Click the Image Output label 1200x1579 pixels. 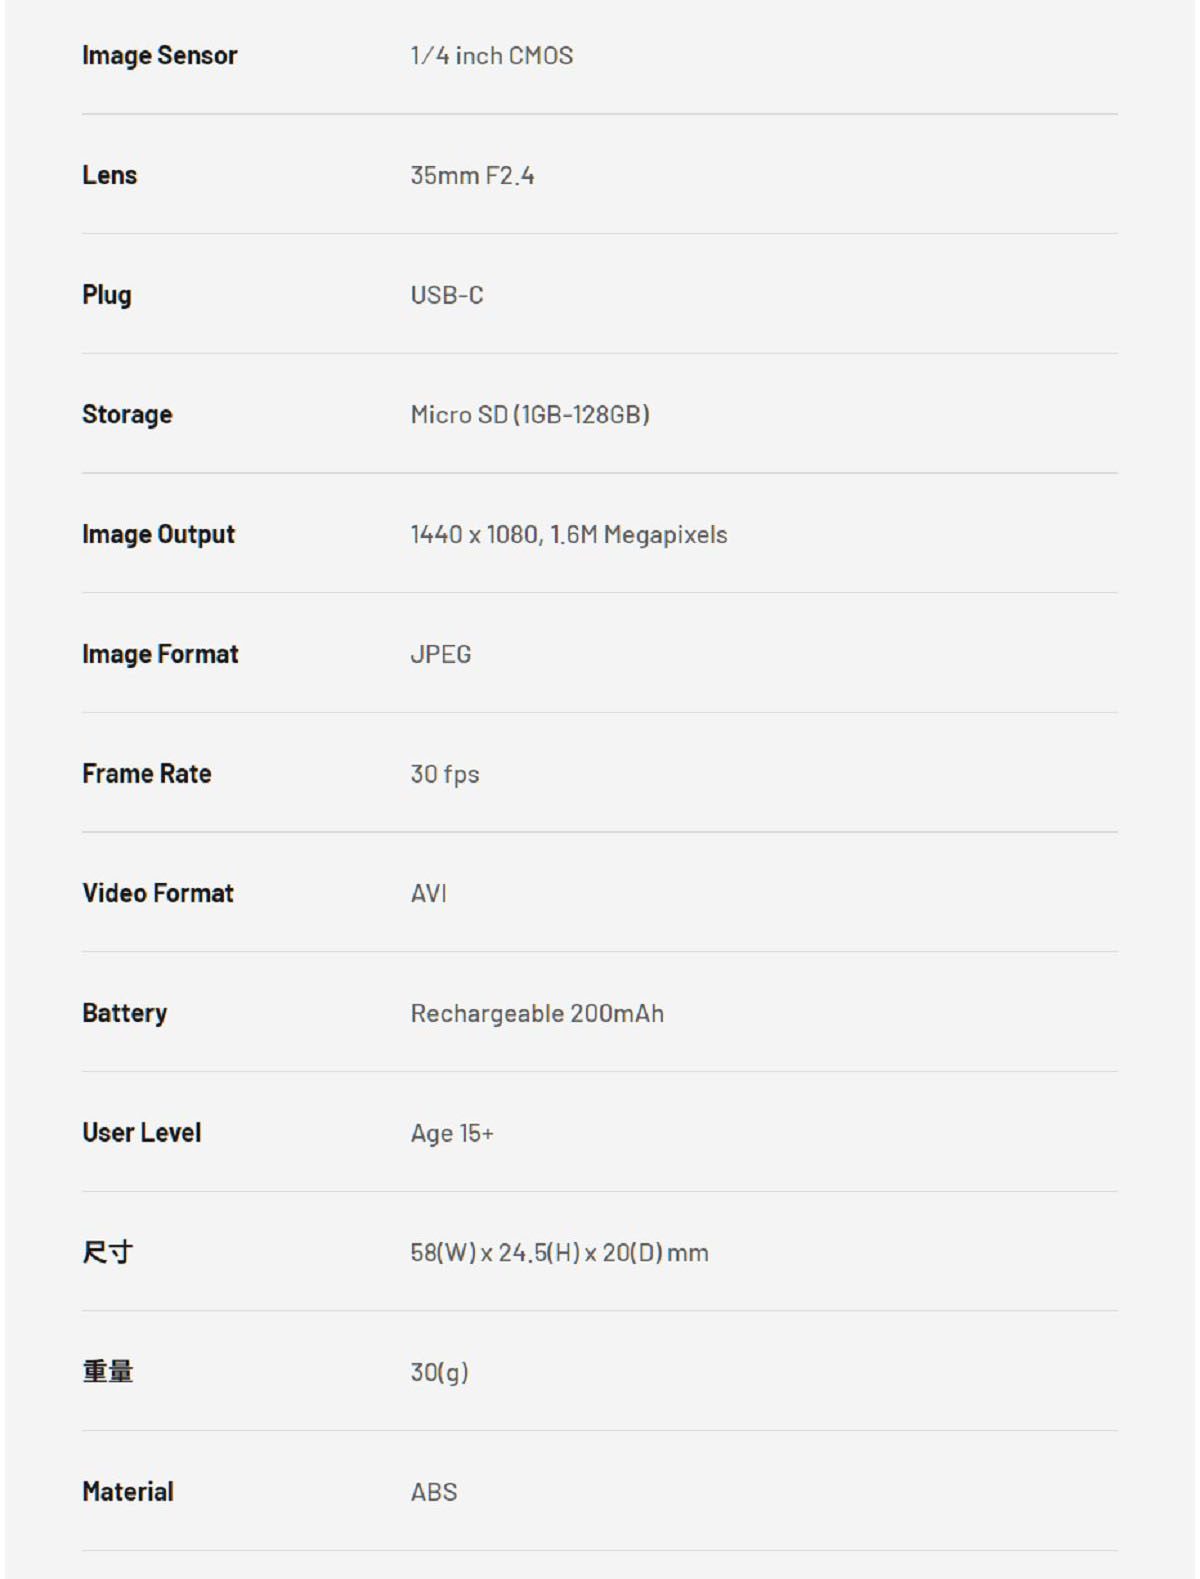tap(158, 534)
